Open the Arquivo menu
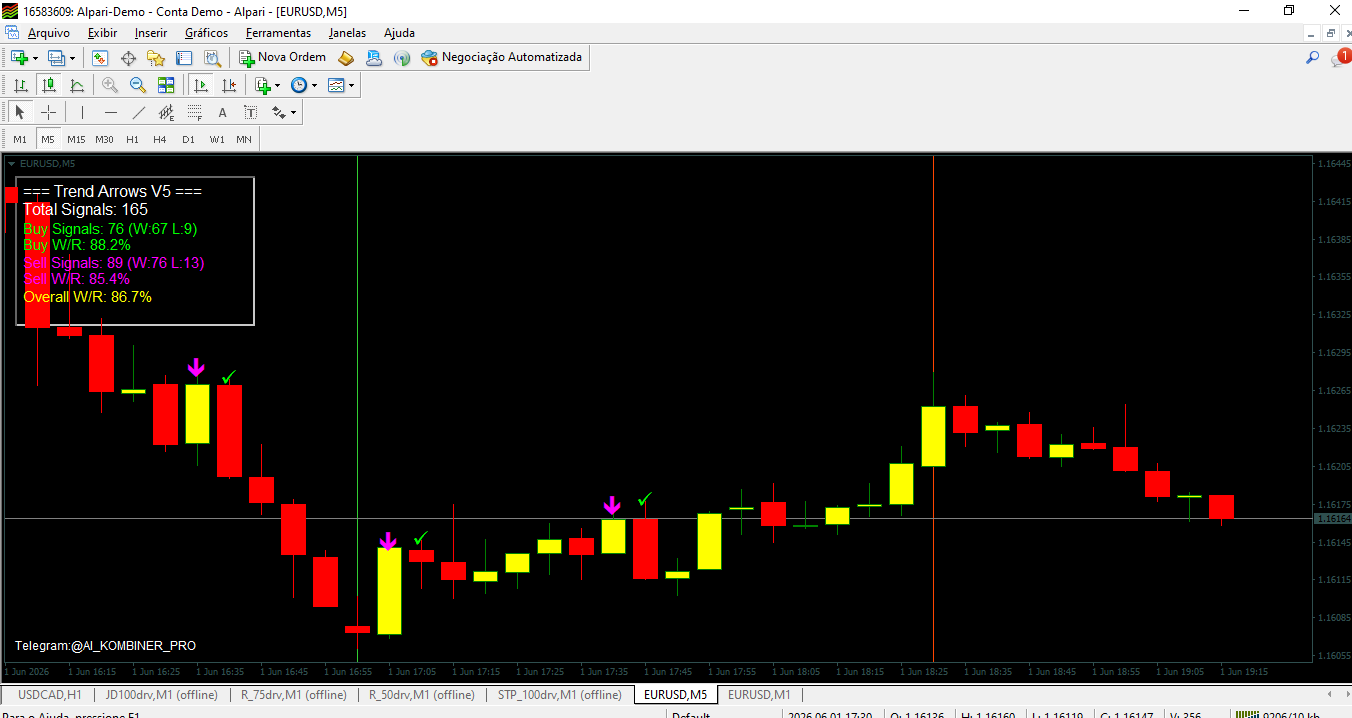This screenshot has height=718, width=1352. pos(49,33)
